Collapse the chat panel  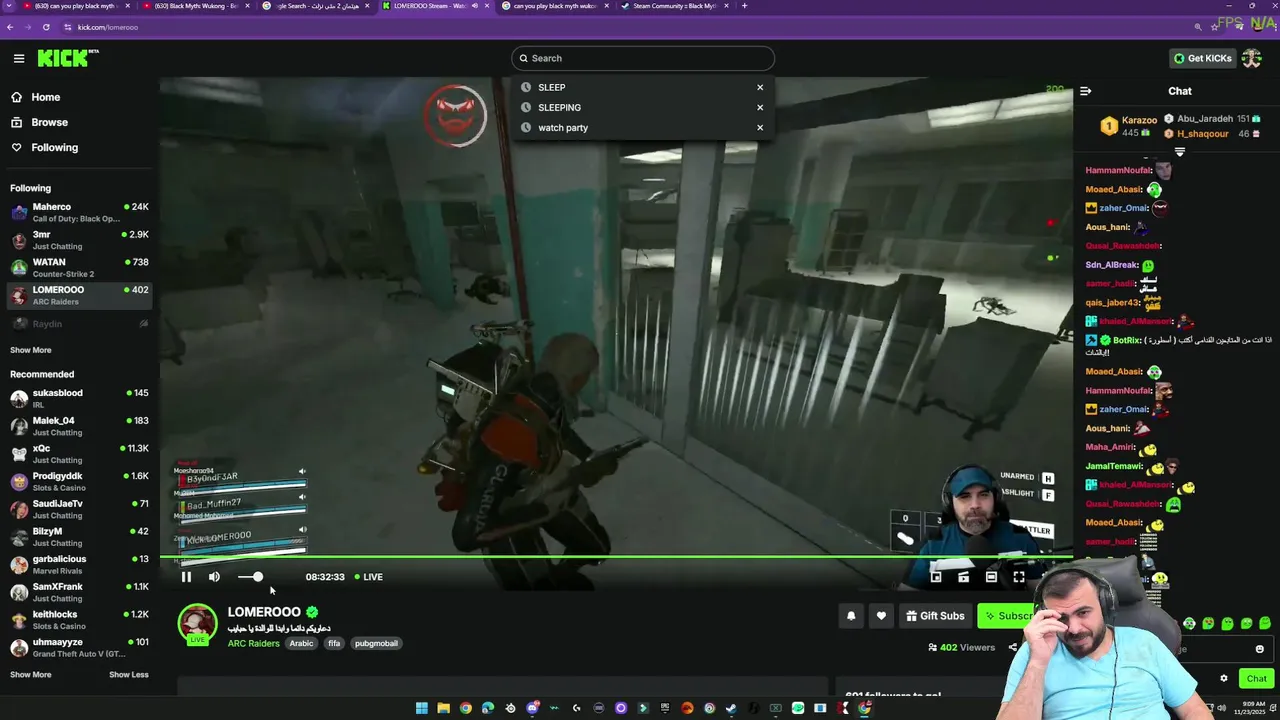pyautogui.click(x=1086, y=91)
